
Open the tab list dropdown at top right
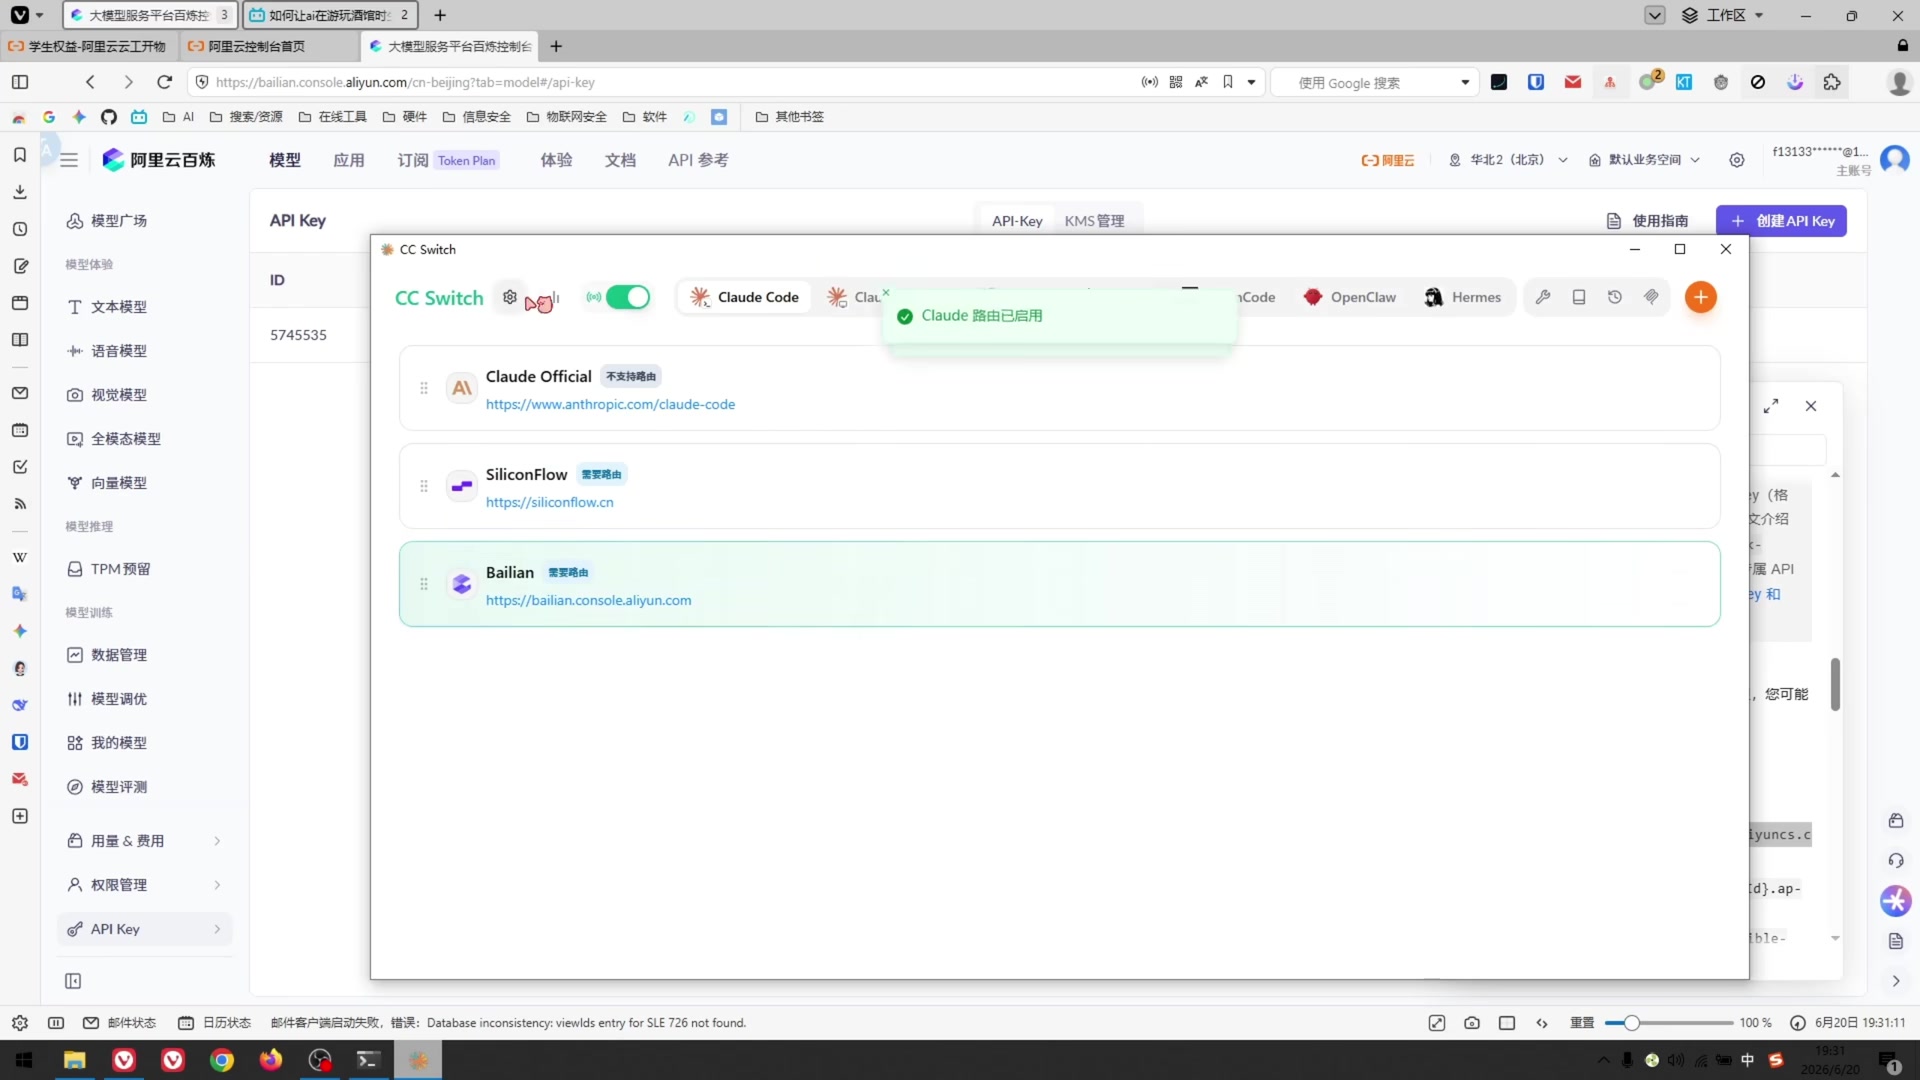[x=1655, y=15]
